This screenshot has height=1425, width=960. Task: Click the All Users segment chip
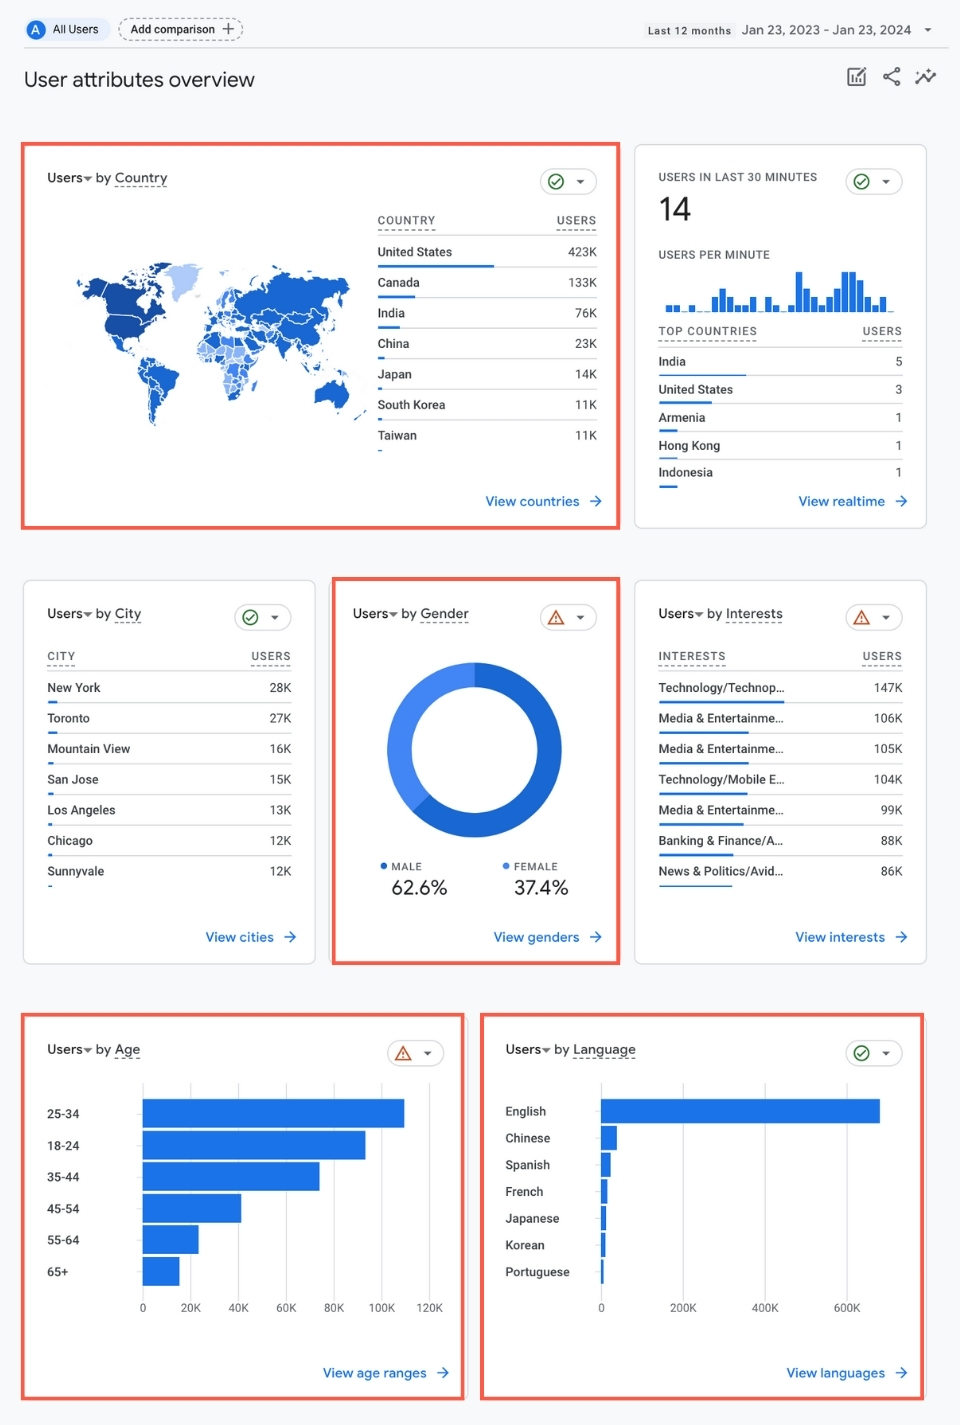click(63, 29)
